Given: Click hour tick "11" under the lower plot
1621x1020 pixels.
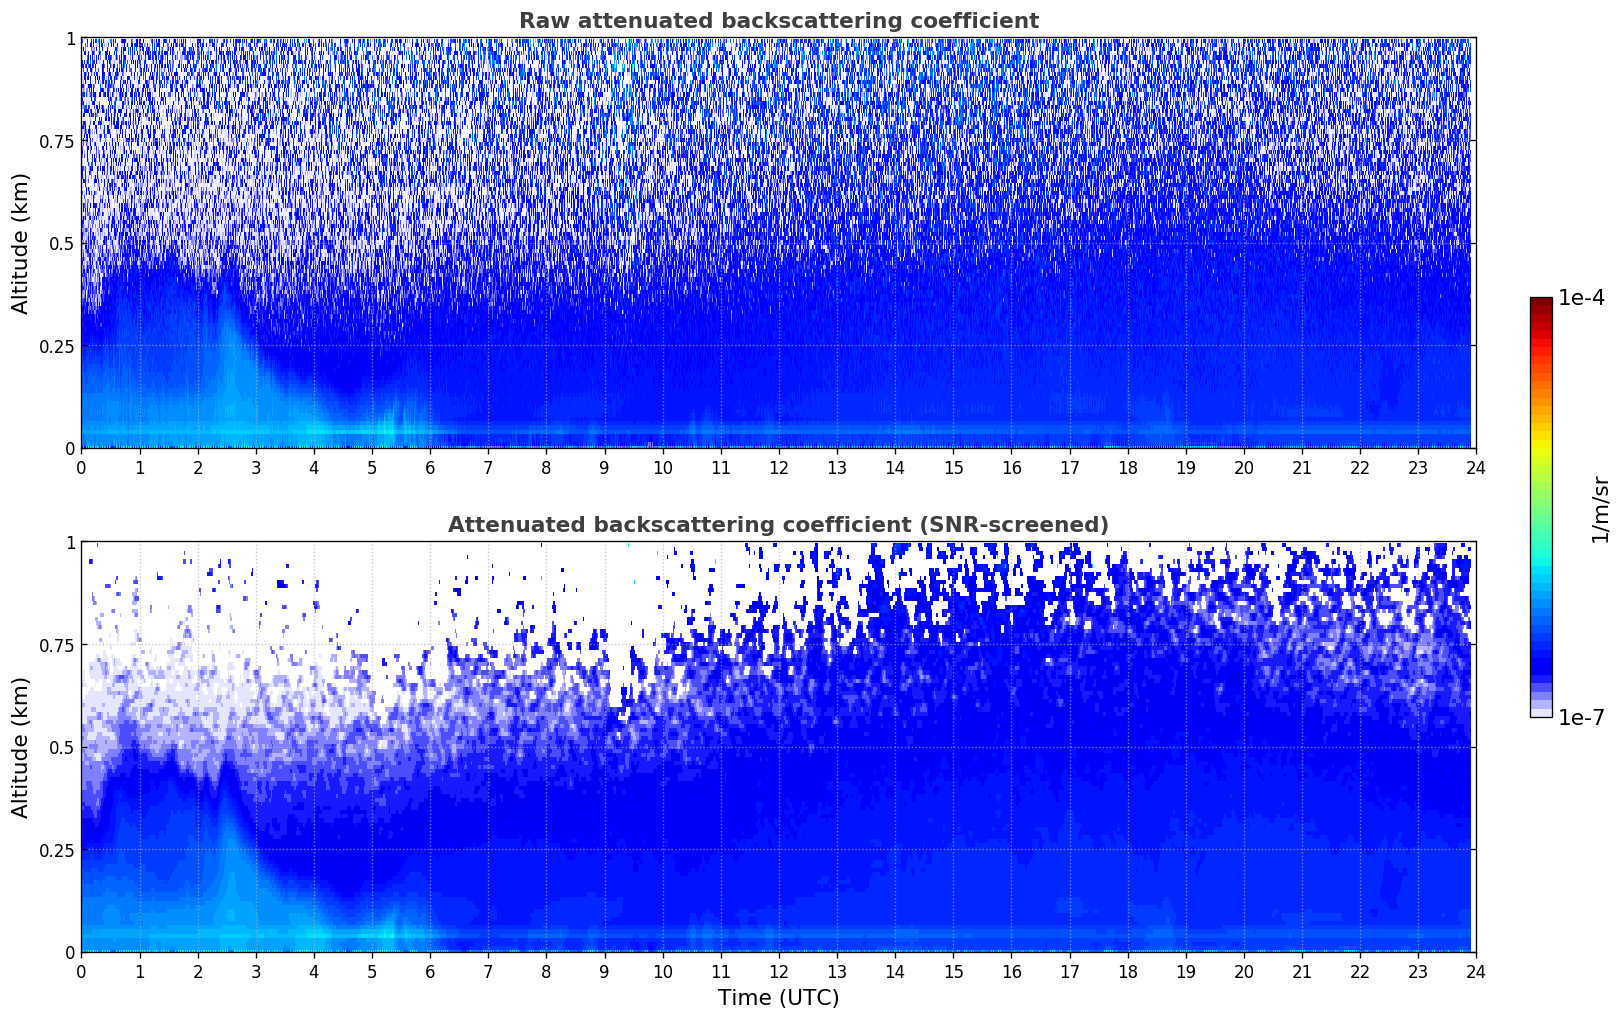Looking at the screenshot, I should click(x=721, y=971).
